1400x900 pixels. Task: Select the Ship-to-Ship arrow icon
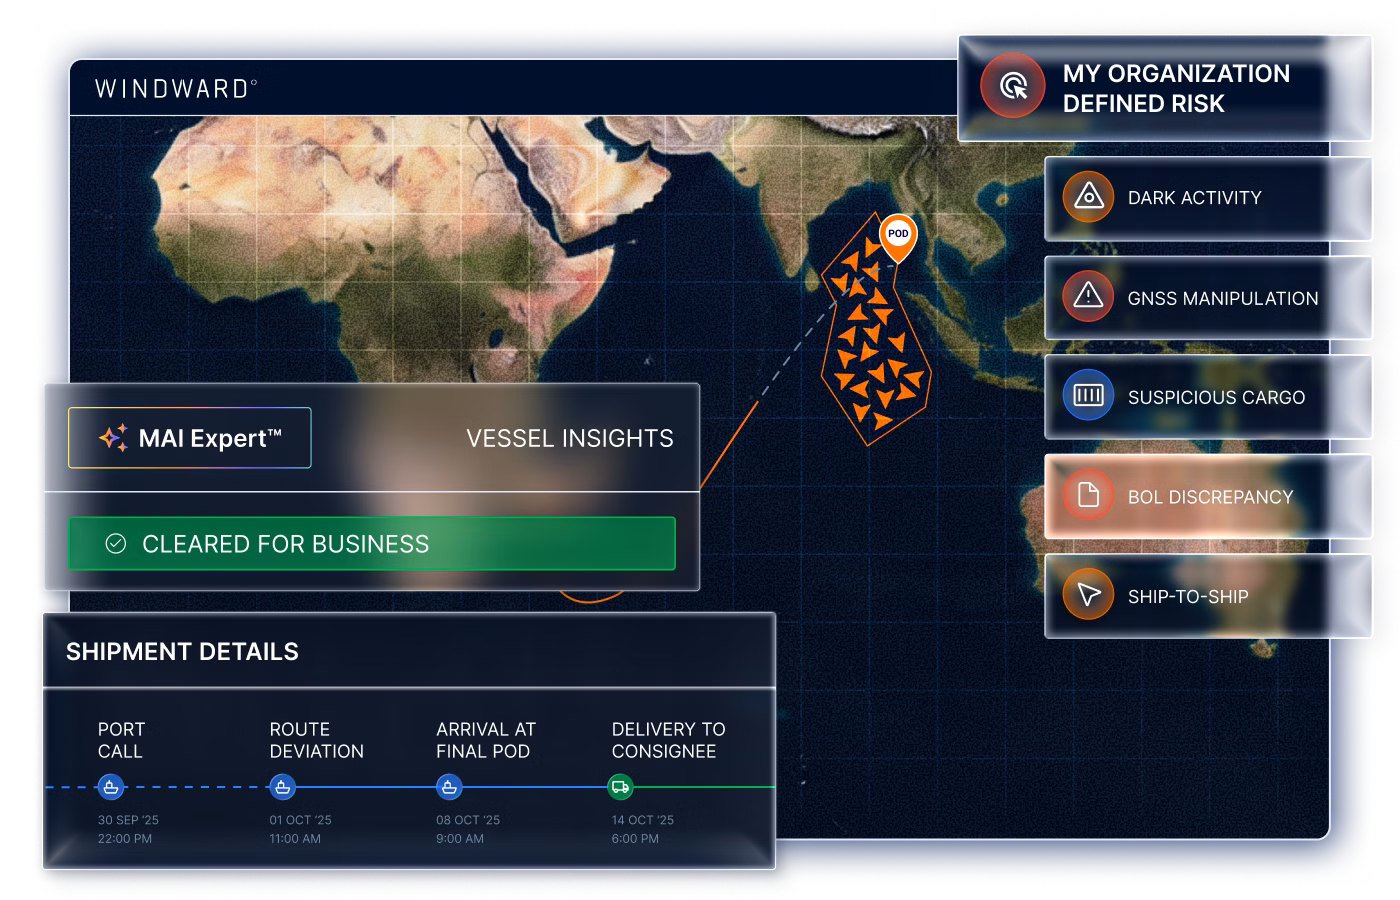pos(1088,595)
